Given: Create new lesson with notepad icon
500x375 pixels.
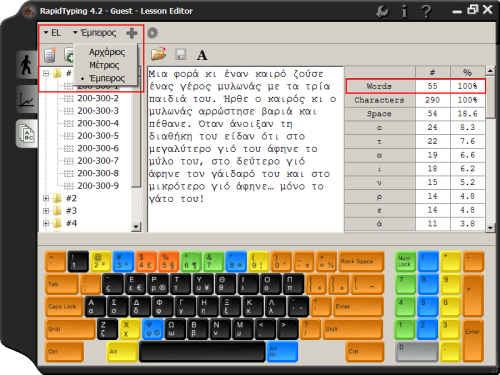Looking at the screenshot, I should click(x=50, y=55).
